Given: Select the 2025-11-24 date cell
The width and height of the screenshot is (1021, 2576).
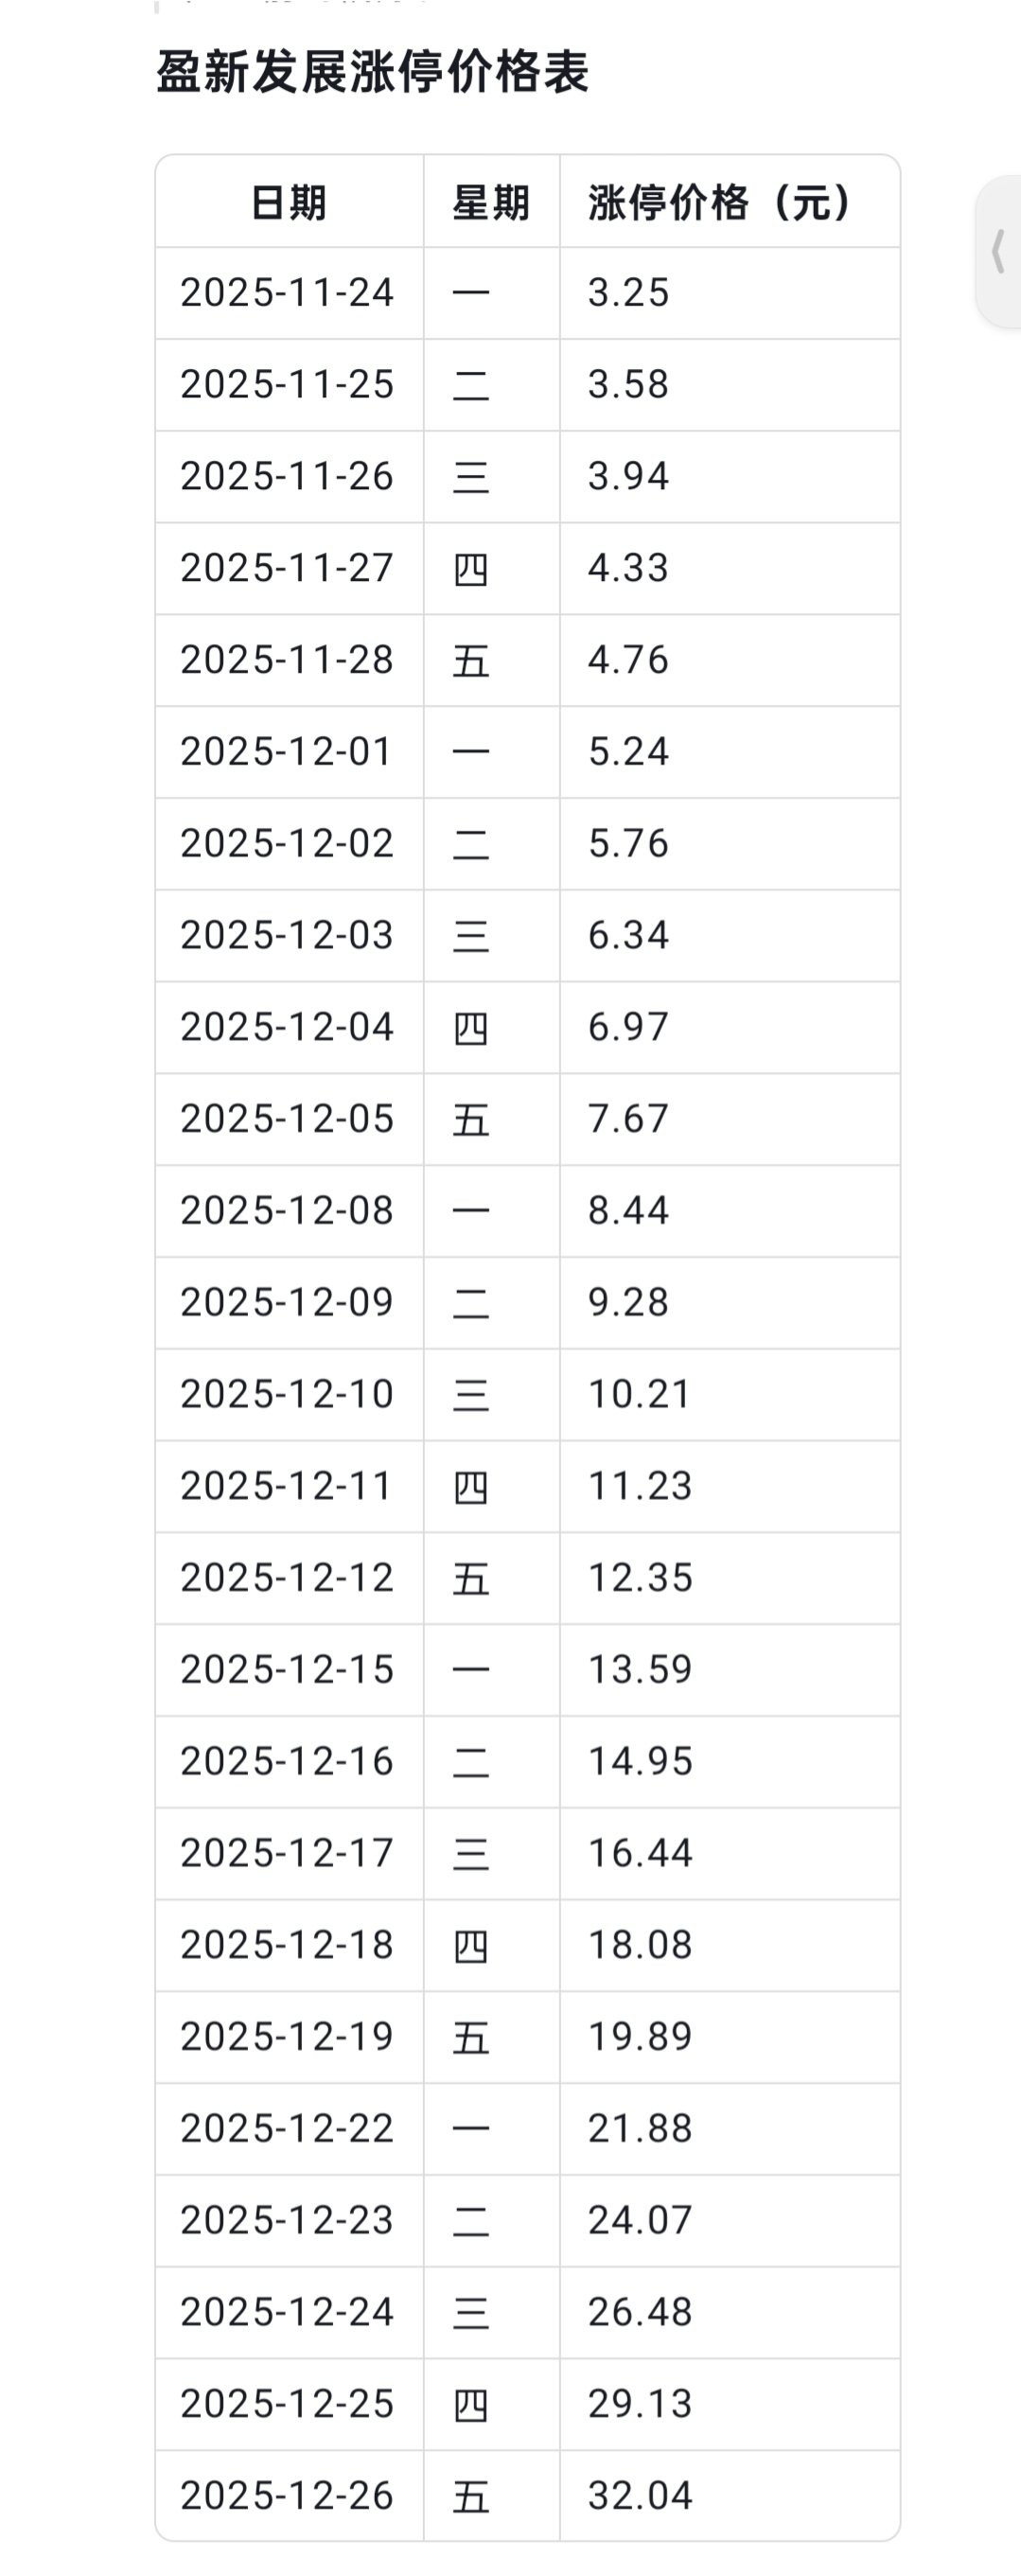Looking at the screenshot, I should 287,293.
